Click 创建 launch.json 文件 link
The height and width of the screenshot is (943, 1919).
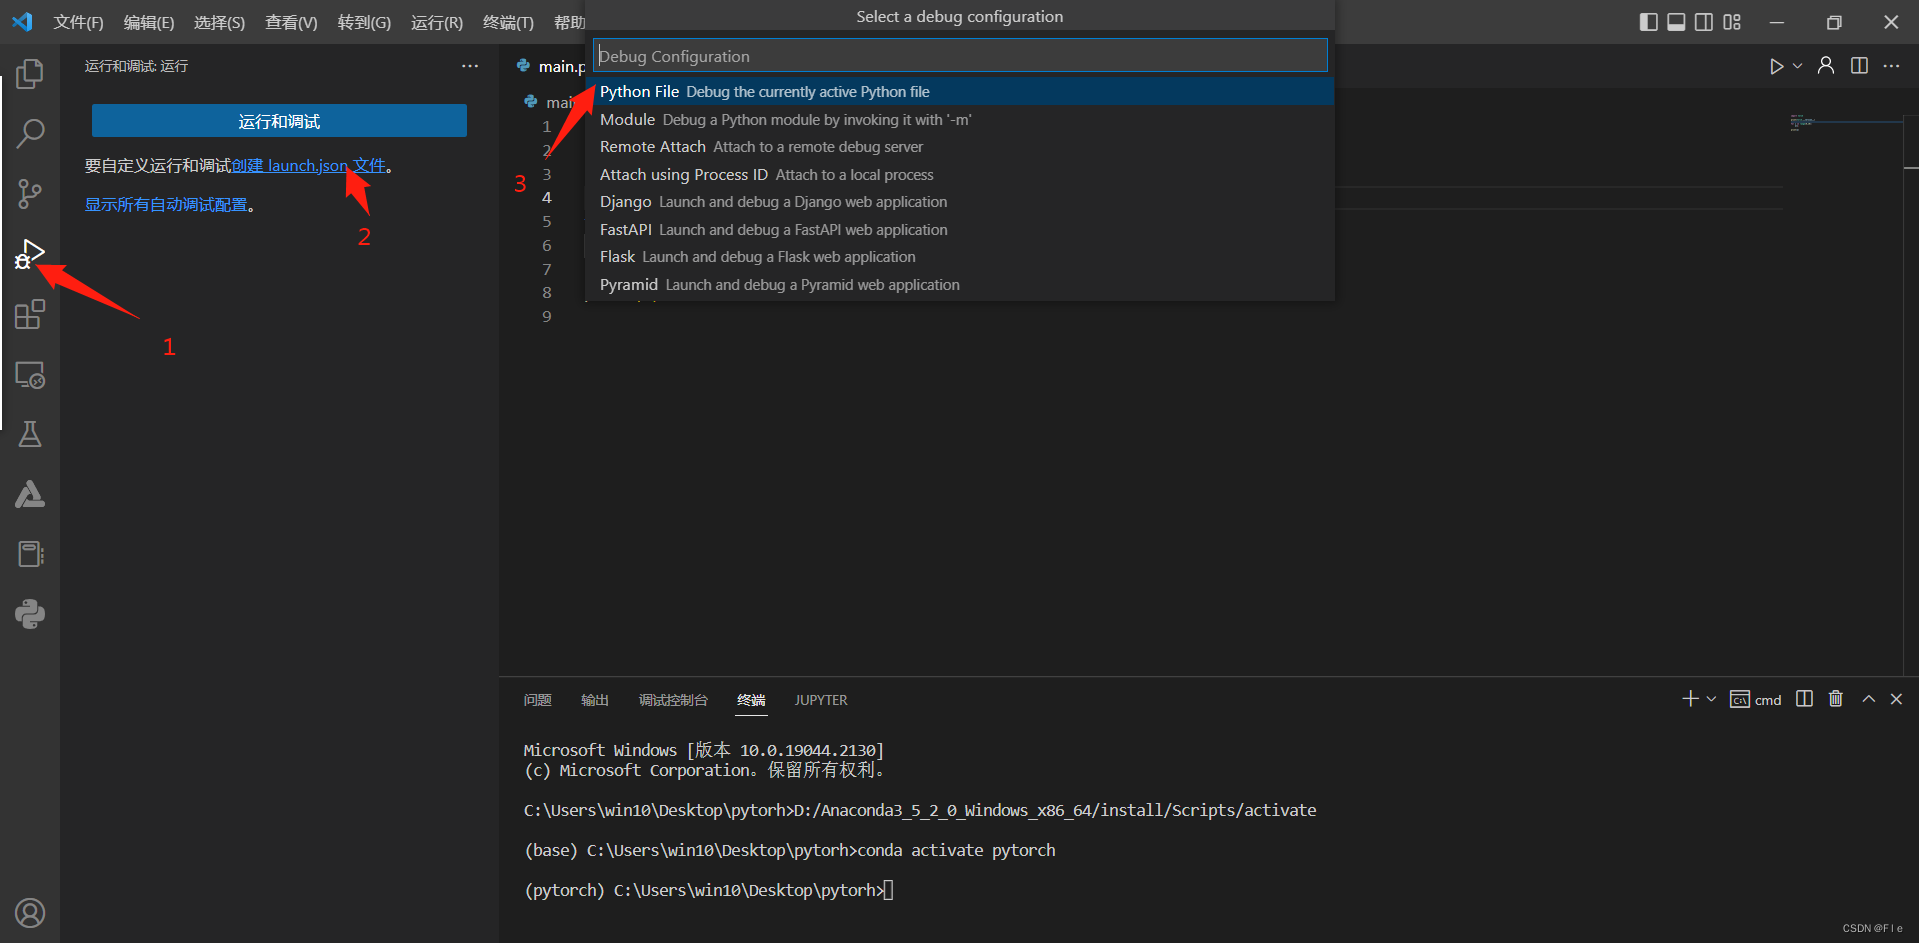309,166
